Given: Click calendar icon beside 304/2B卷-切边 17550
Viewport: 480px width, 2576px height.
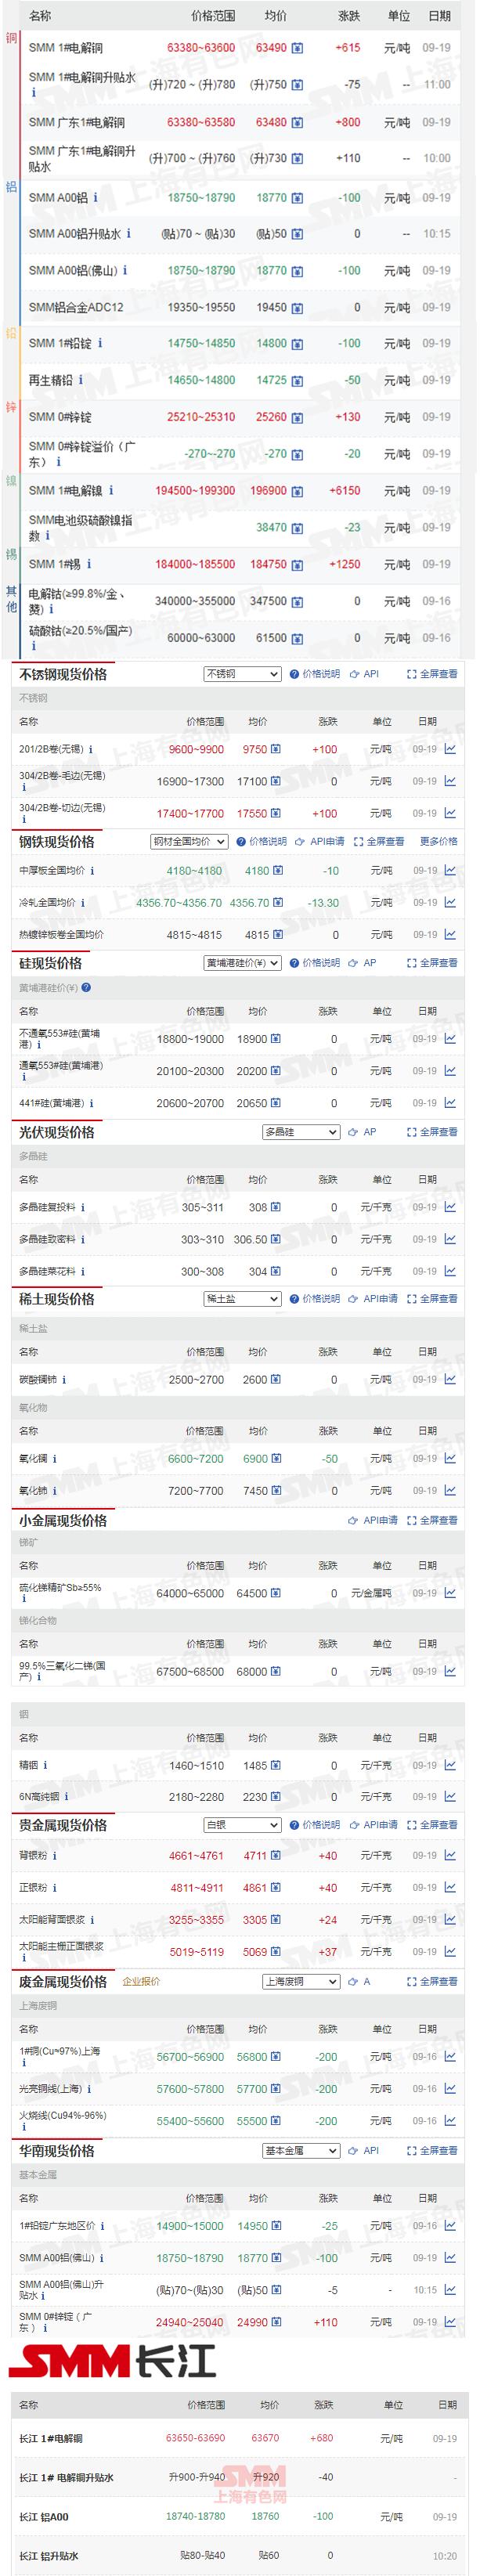Looking at the screenshot, I should click(x=276, y=814).
